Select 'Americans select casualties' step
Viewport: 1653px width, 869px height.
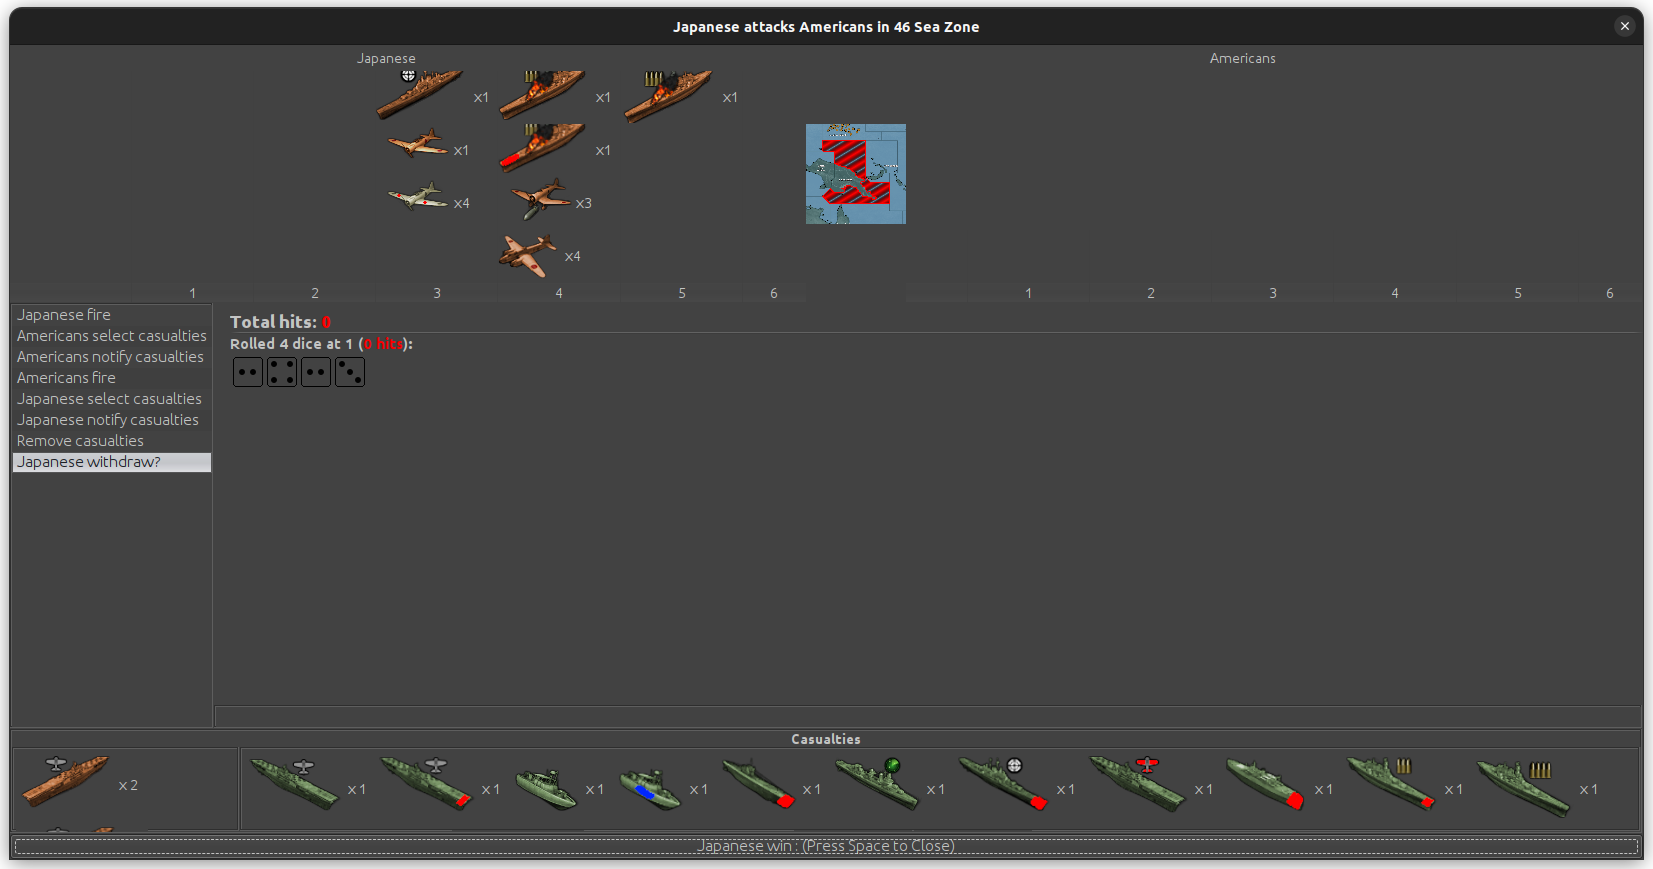[x=112, y=336]
